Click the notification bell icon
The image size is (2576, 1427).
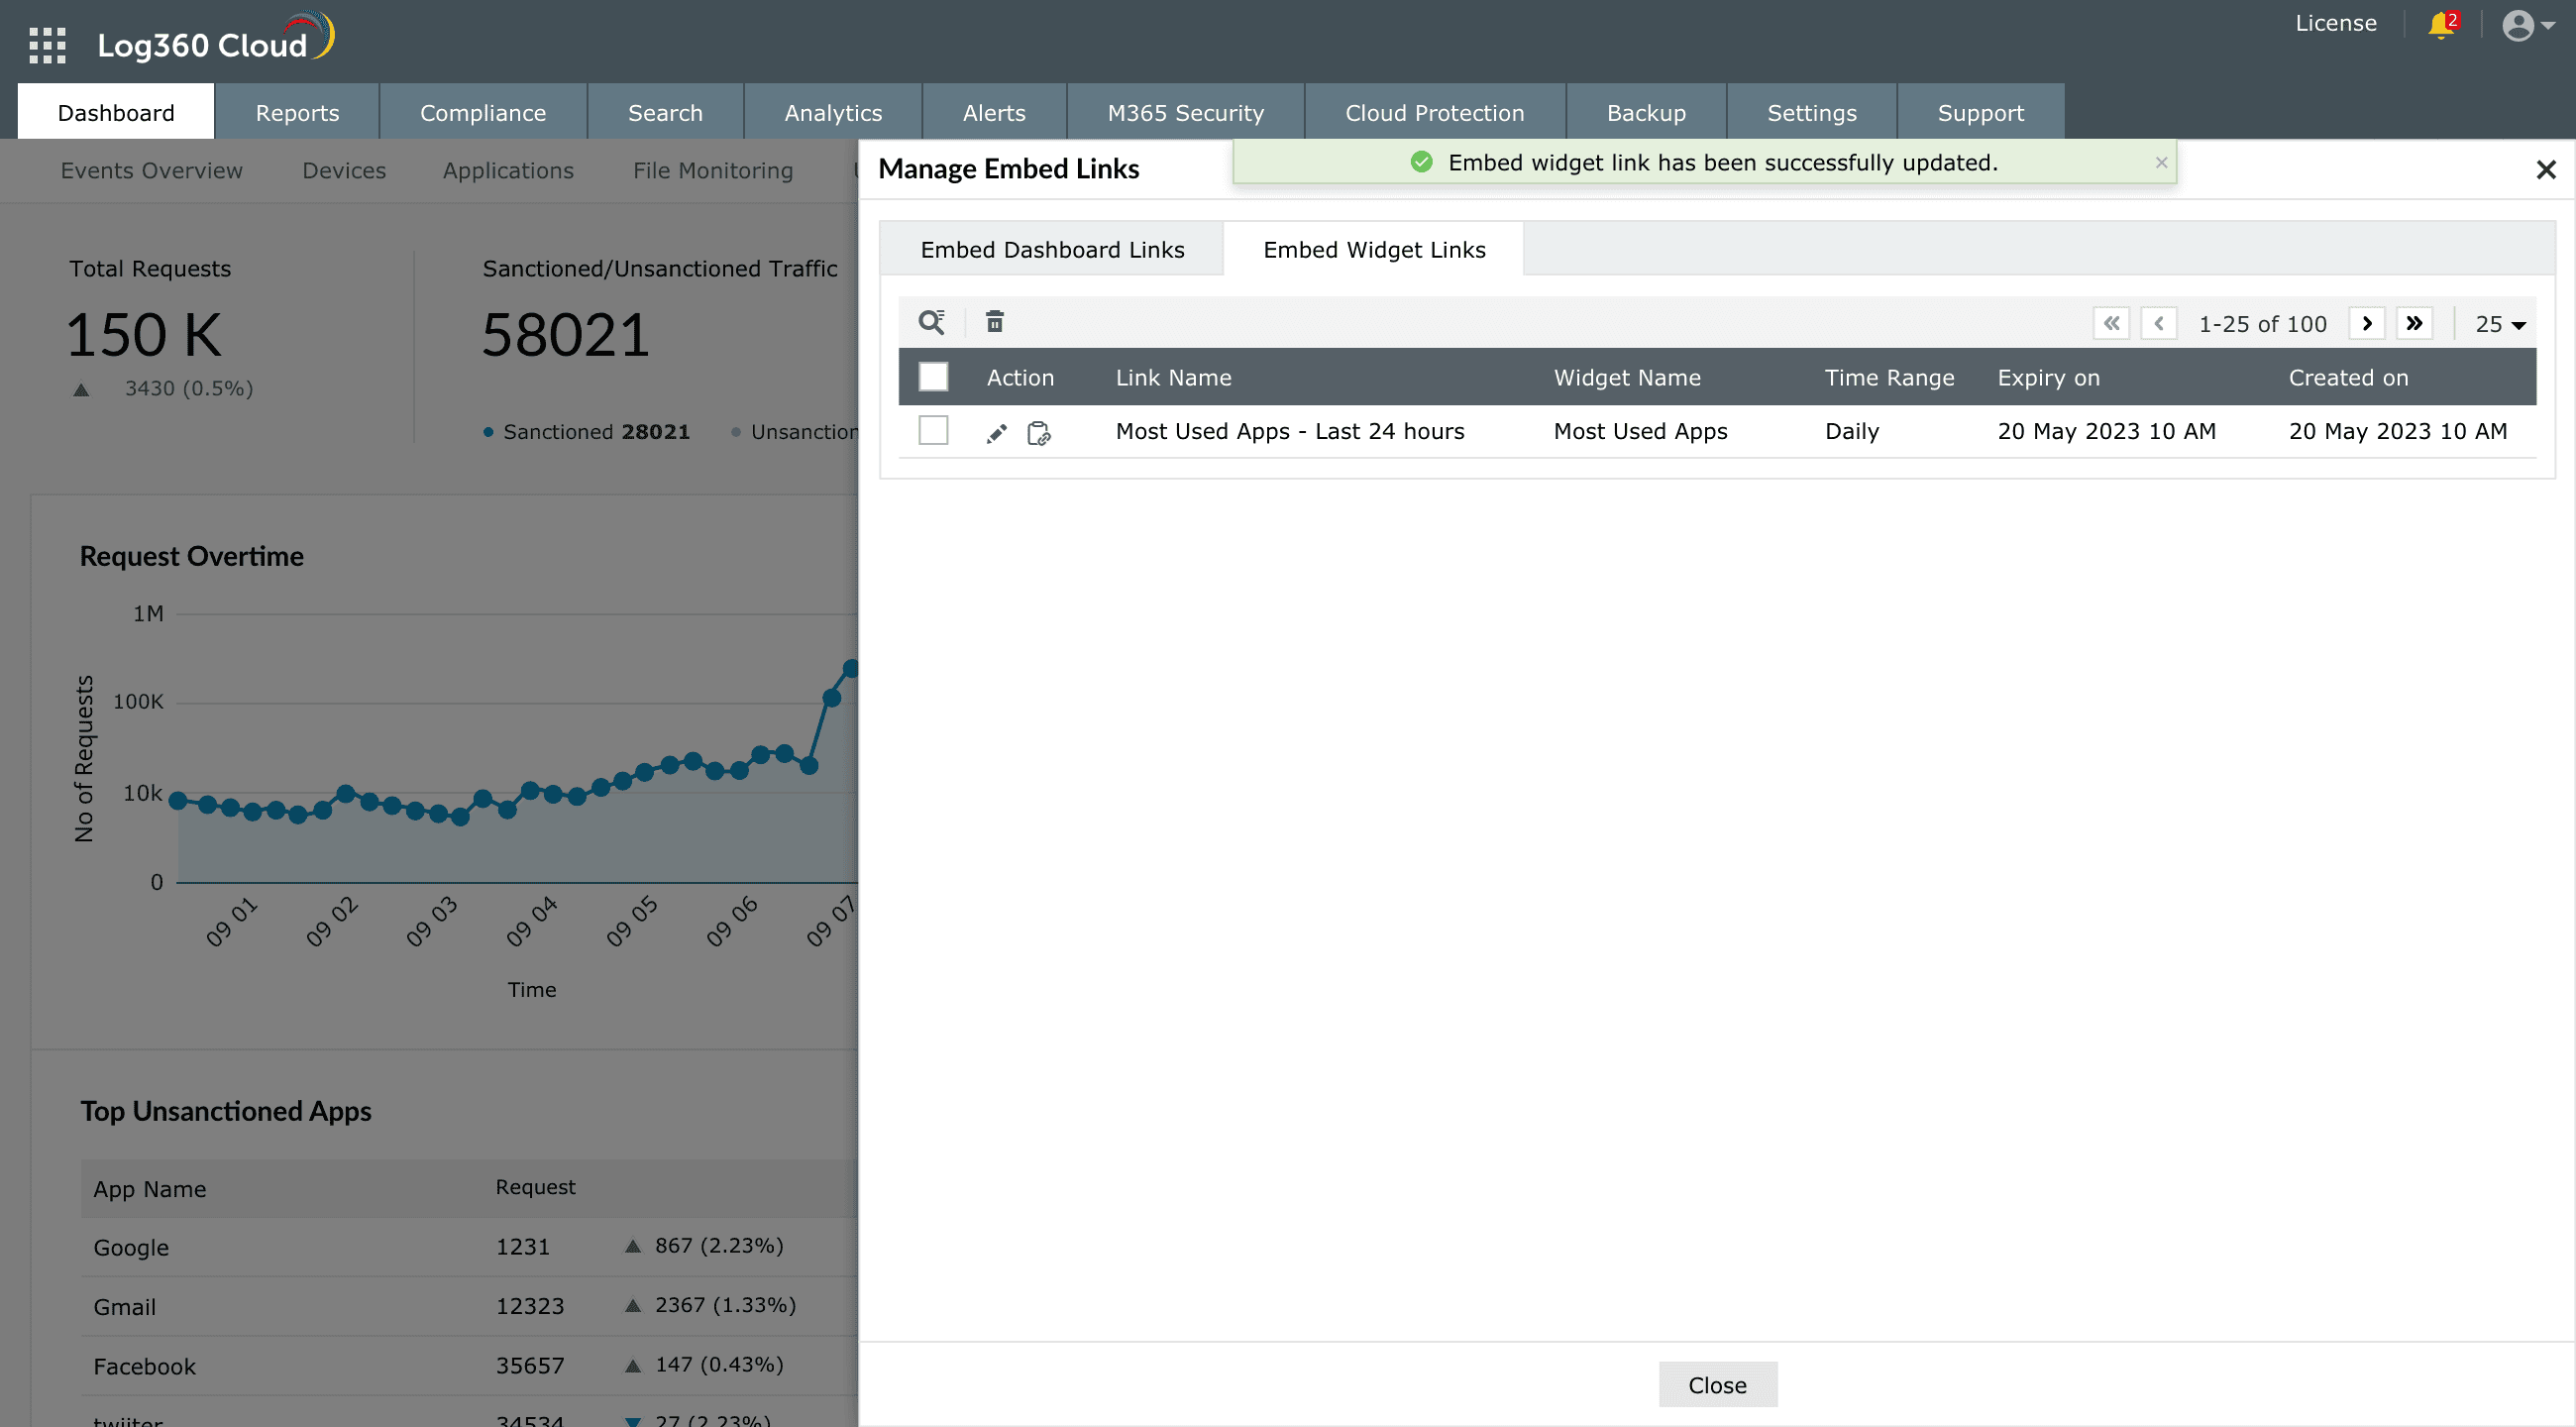[x=2441, y=24]
